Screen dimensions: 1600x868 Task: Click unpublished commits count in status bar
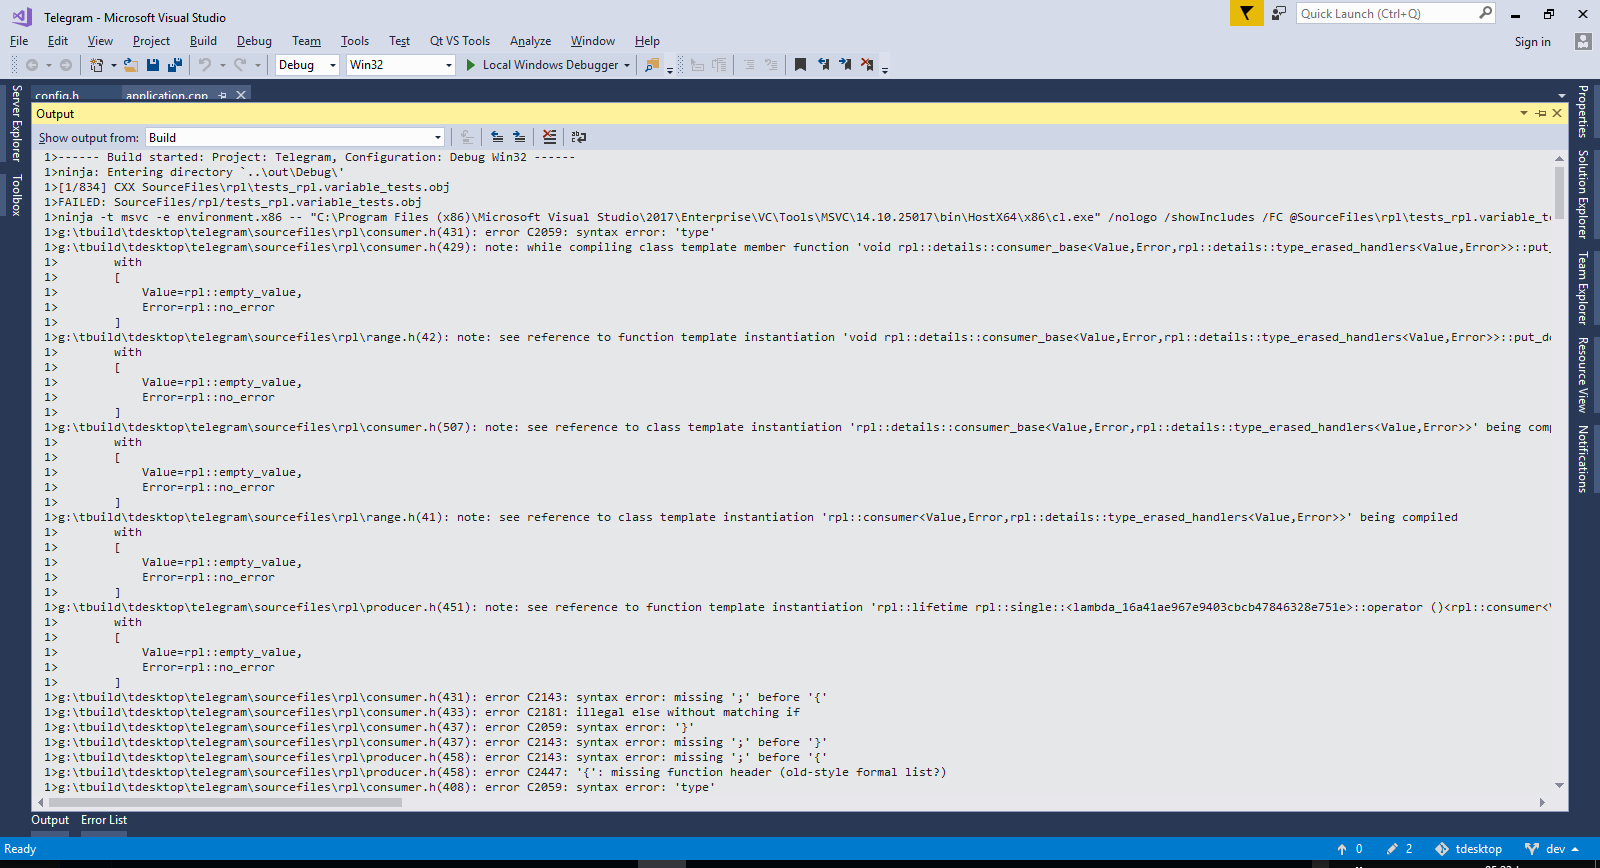tap(1350, 849)
